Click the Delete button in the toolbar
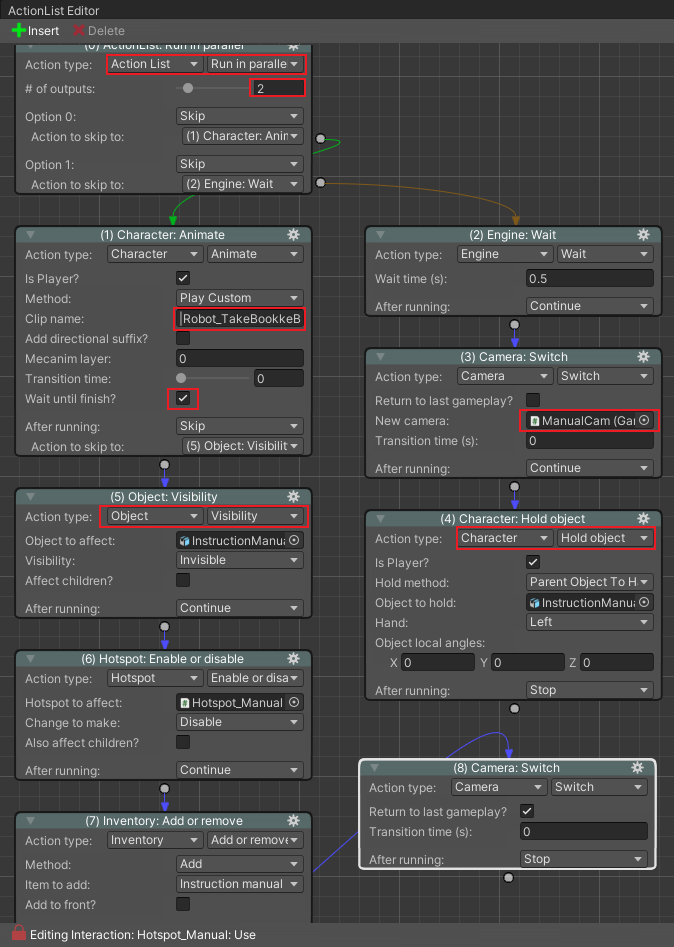This screenshot has width=674, height=947. [98, 30]
